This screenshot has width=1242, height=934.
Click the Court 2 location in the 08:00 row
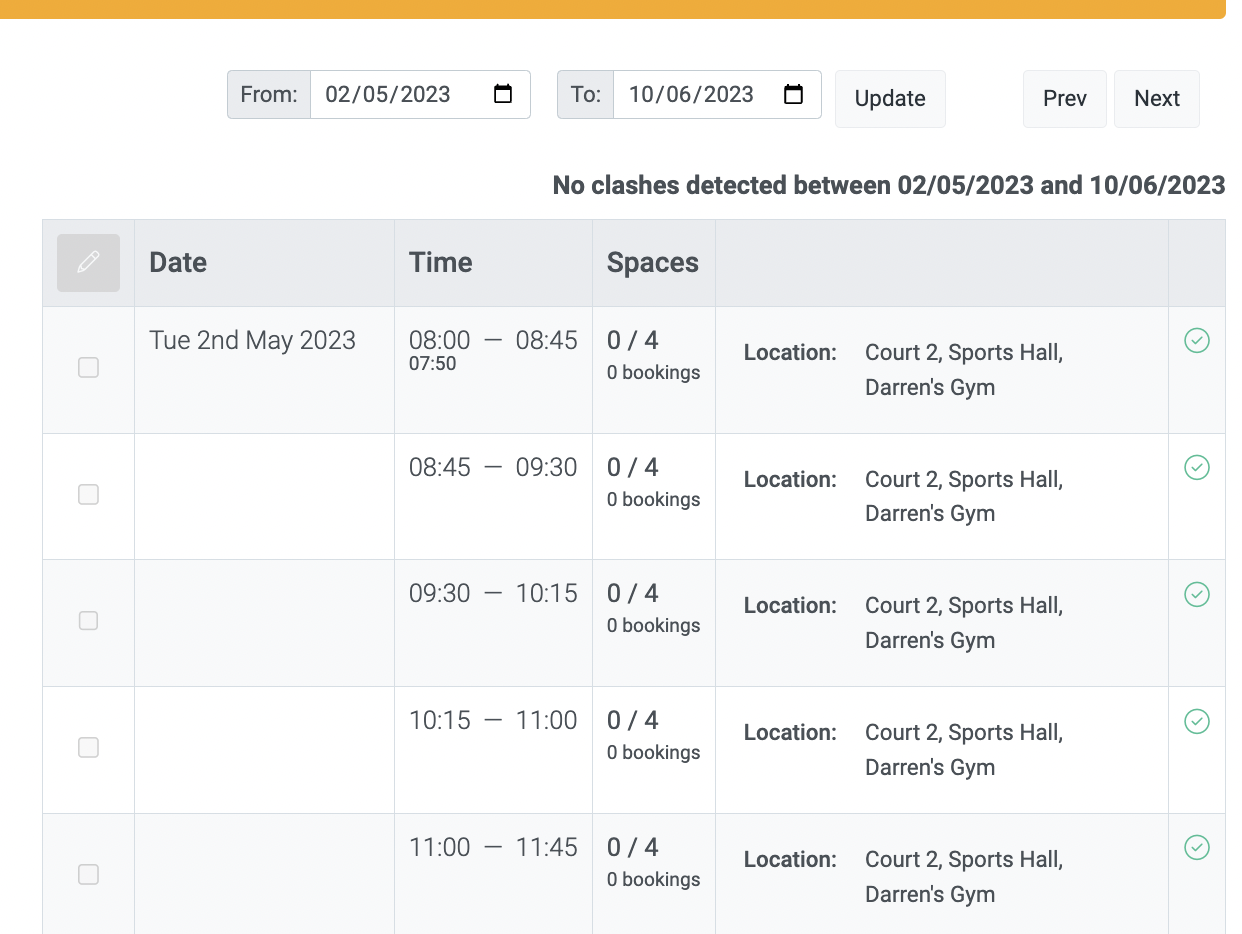point(964,370)
